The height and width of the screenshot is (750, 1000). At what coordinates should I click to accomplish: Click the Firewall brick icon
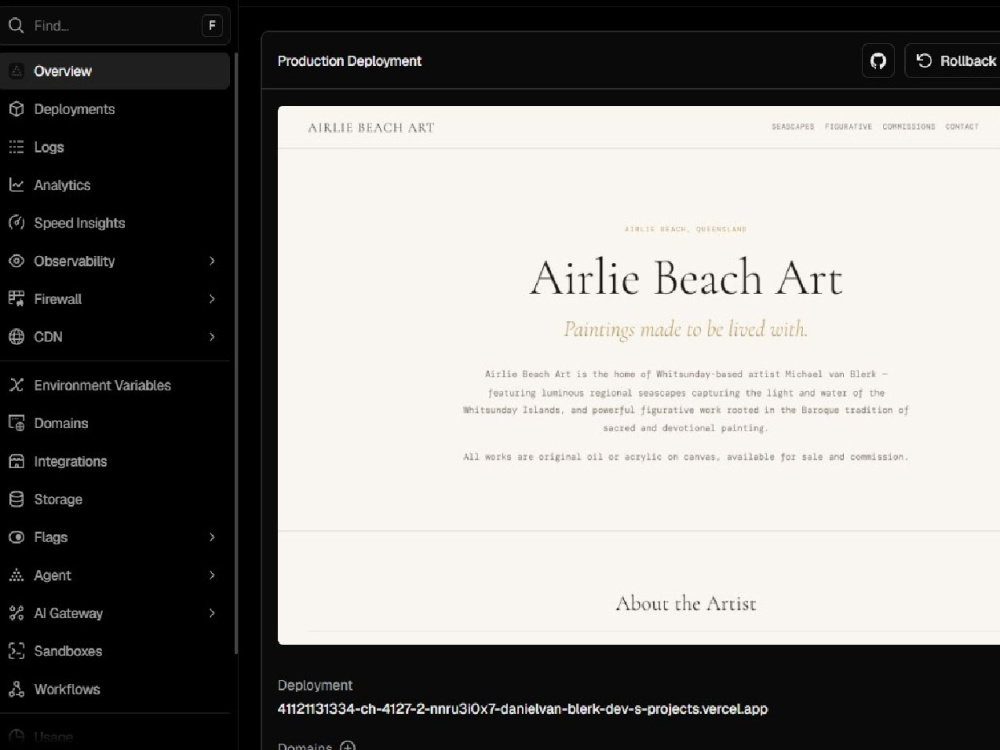tap(17, 298)
